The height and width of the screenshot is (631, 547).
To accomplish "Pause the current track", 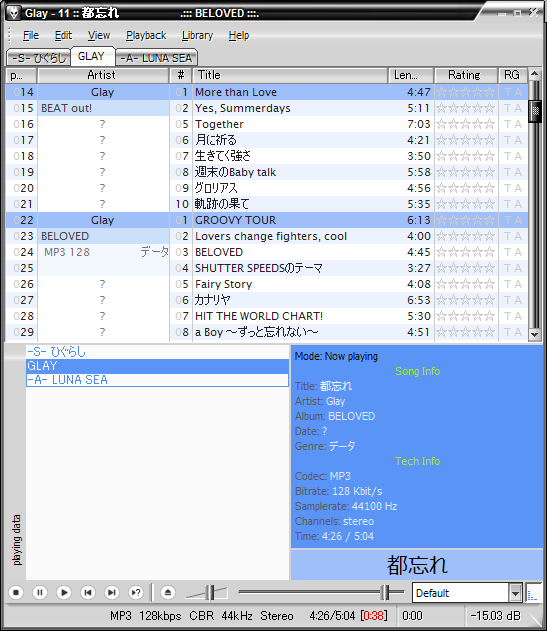I will click(40, 592).
